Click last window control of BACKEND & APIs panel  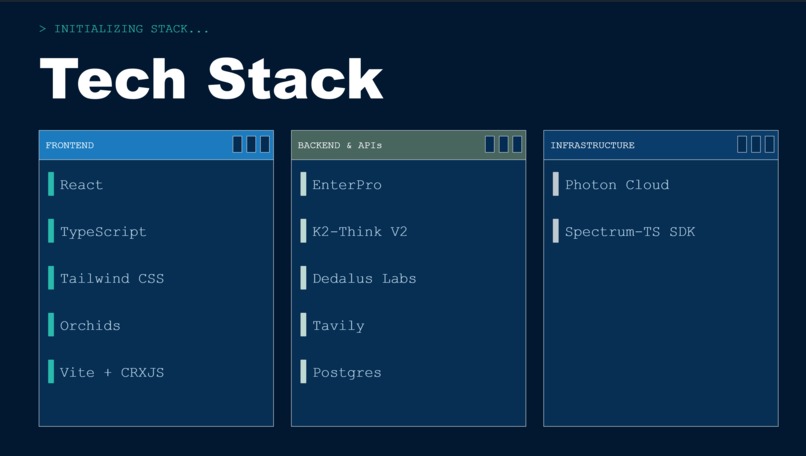click(x=517, y=144)
